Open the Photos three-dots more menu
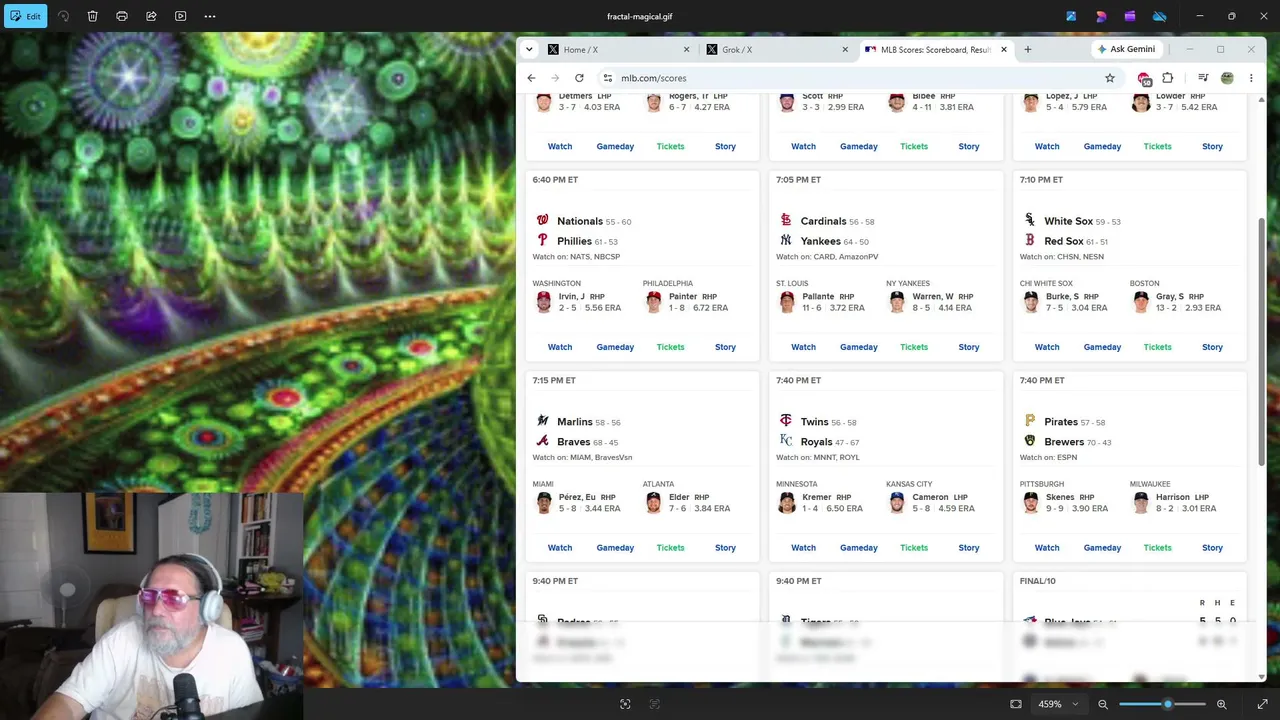 [x=210, y=16]
